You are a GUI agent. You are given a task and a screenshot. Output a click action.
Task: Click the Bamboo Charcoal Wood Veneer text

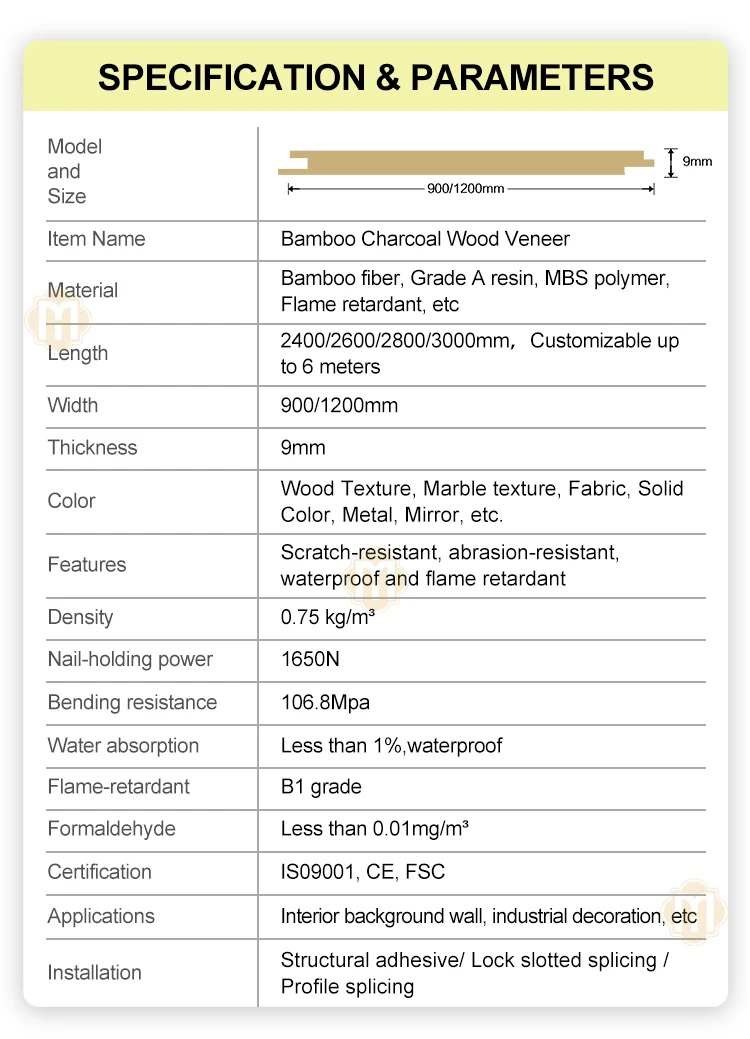click(425, 239)
